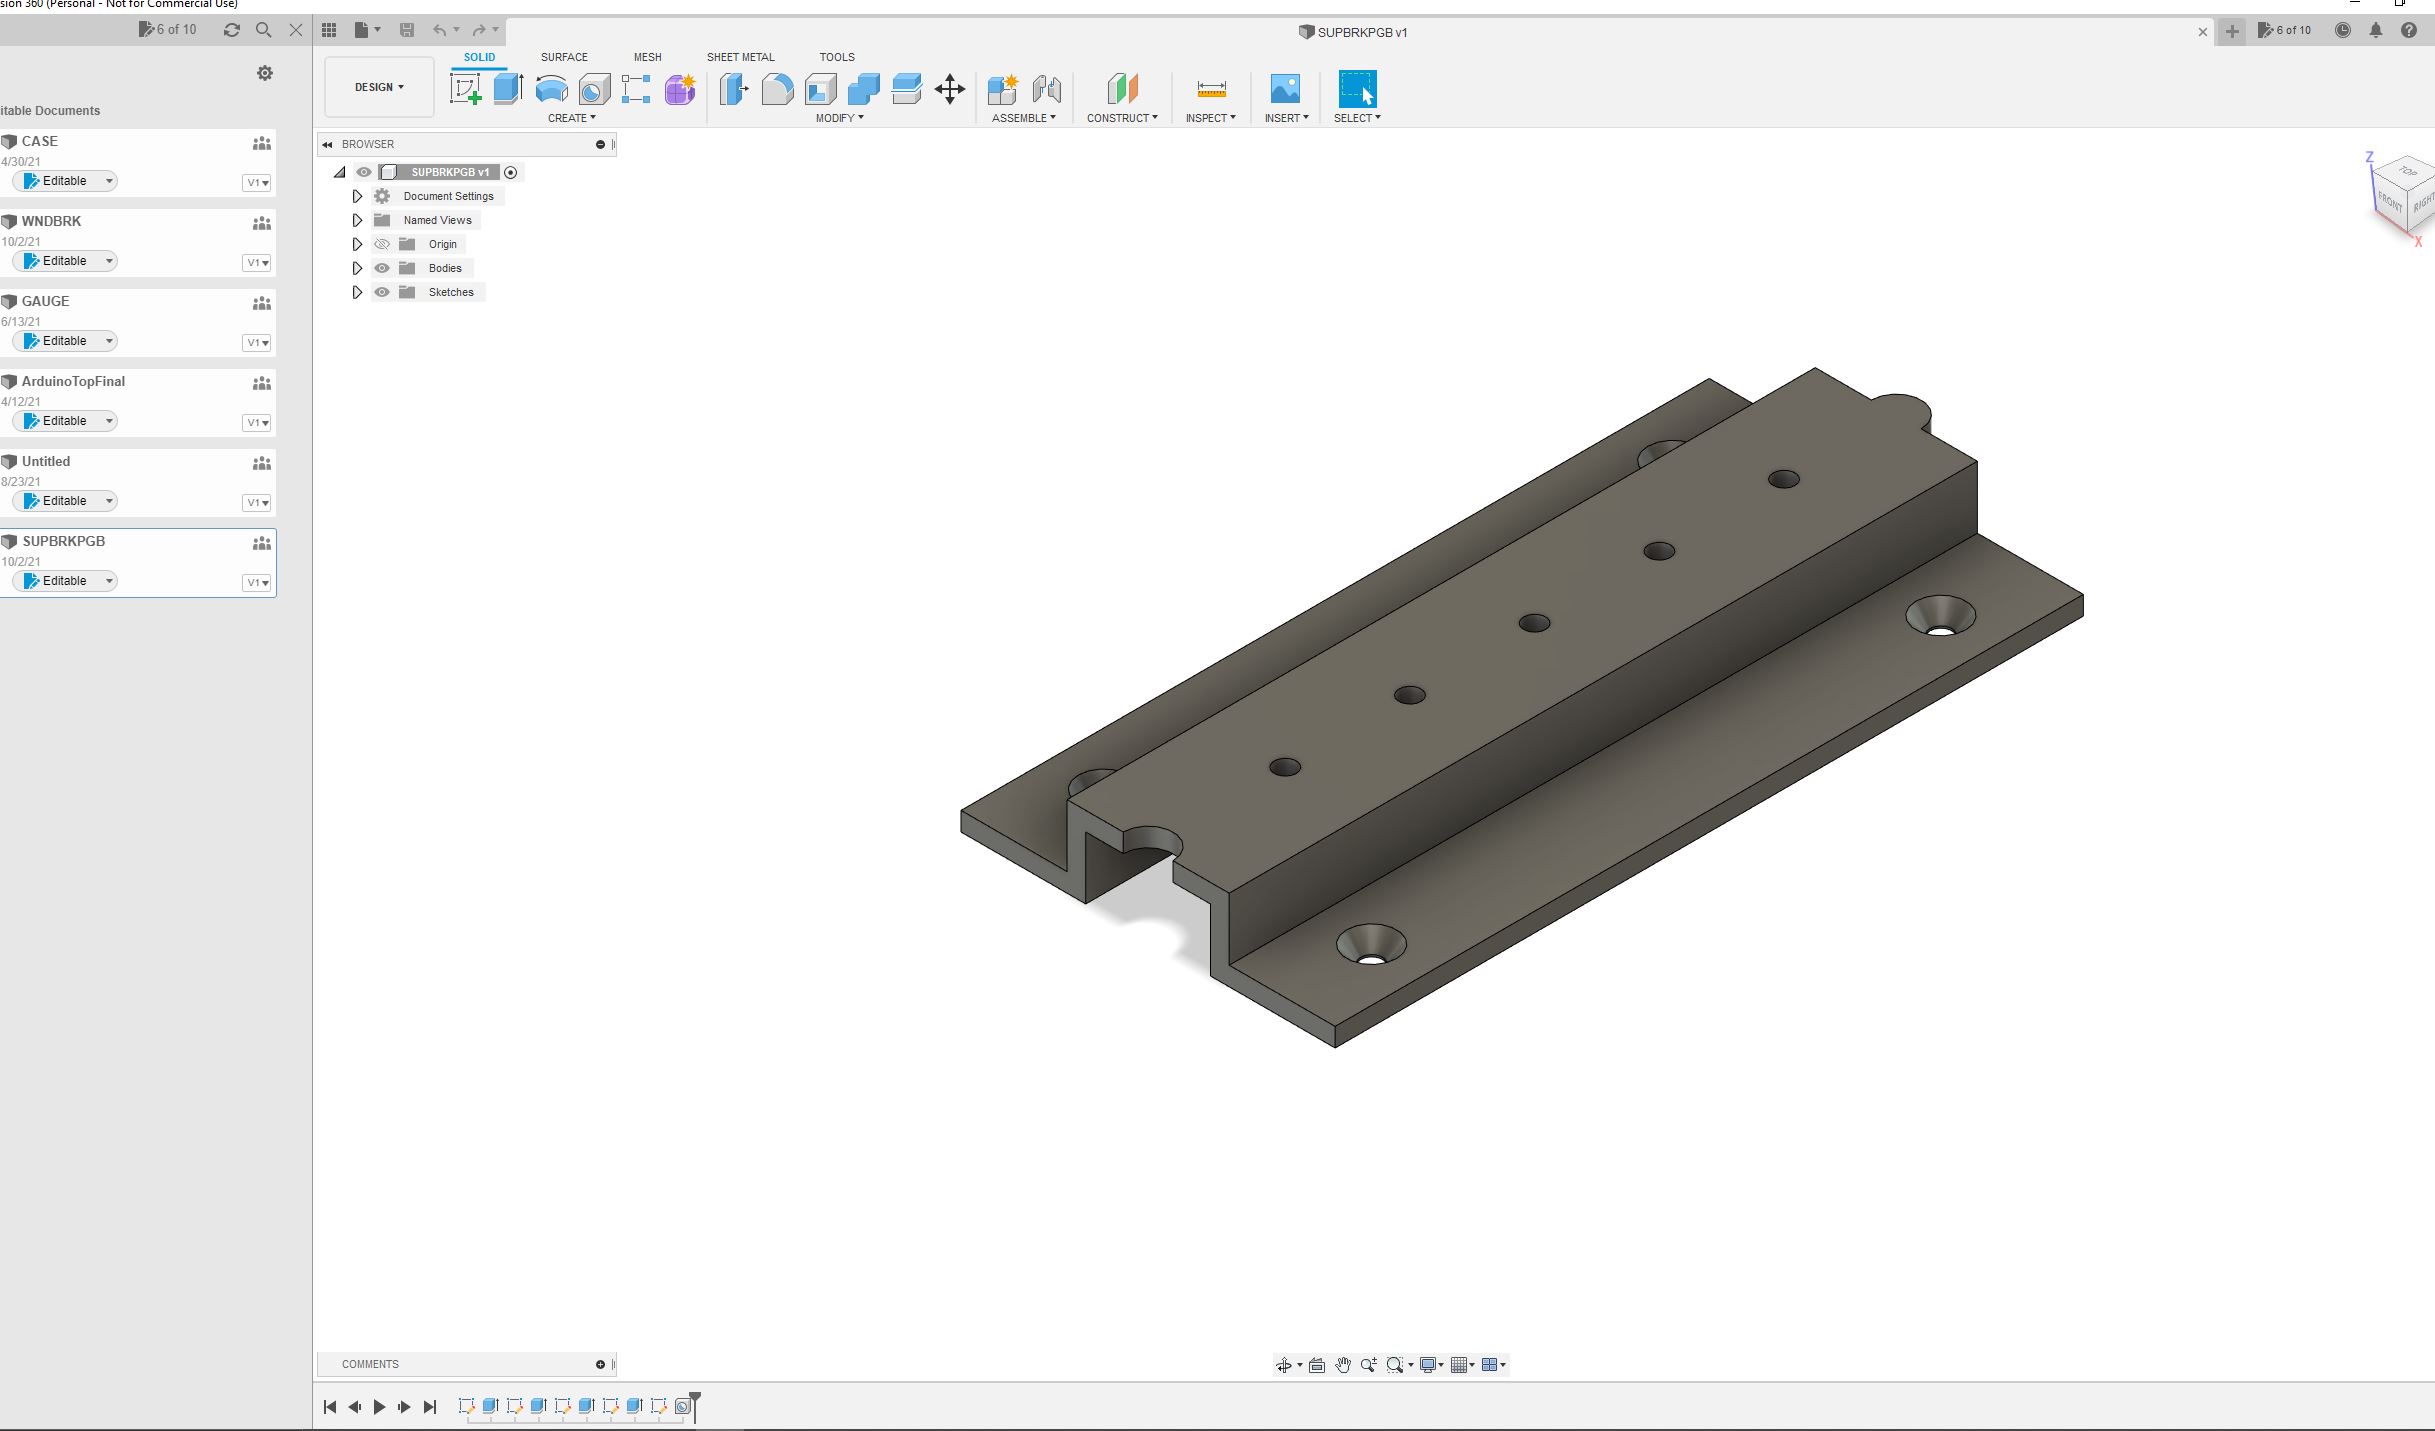Select the SOLID tab

[x=479, y=57]
